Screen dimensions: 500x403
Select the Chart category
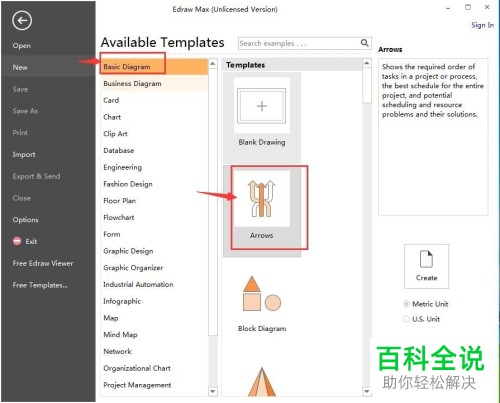(112, 117)
